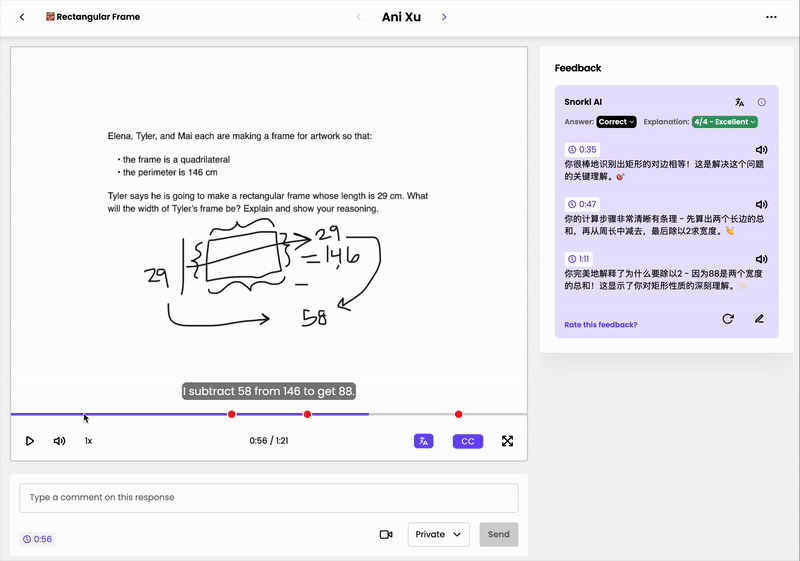This screenshot has height=561, width=800.
Task: Jump to the last red timeline marker
Action: 459,414
